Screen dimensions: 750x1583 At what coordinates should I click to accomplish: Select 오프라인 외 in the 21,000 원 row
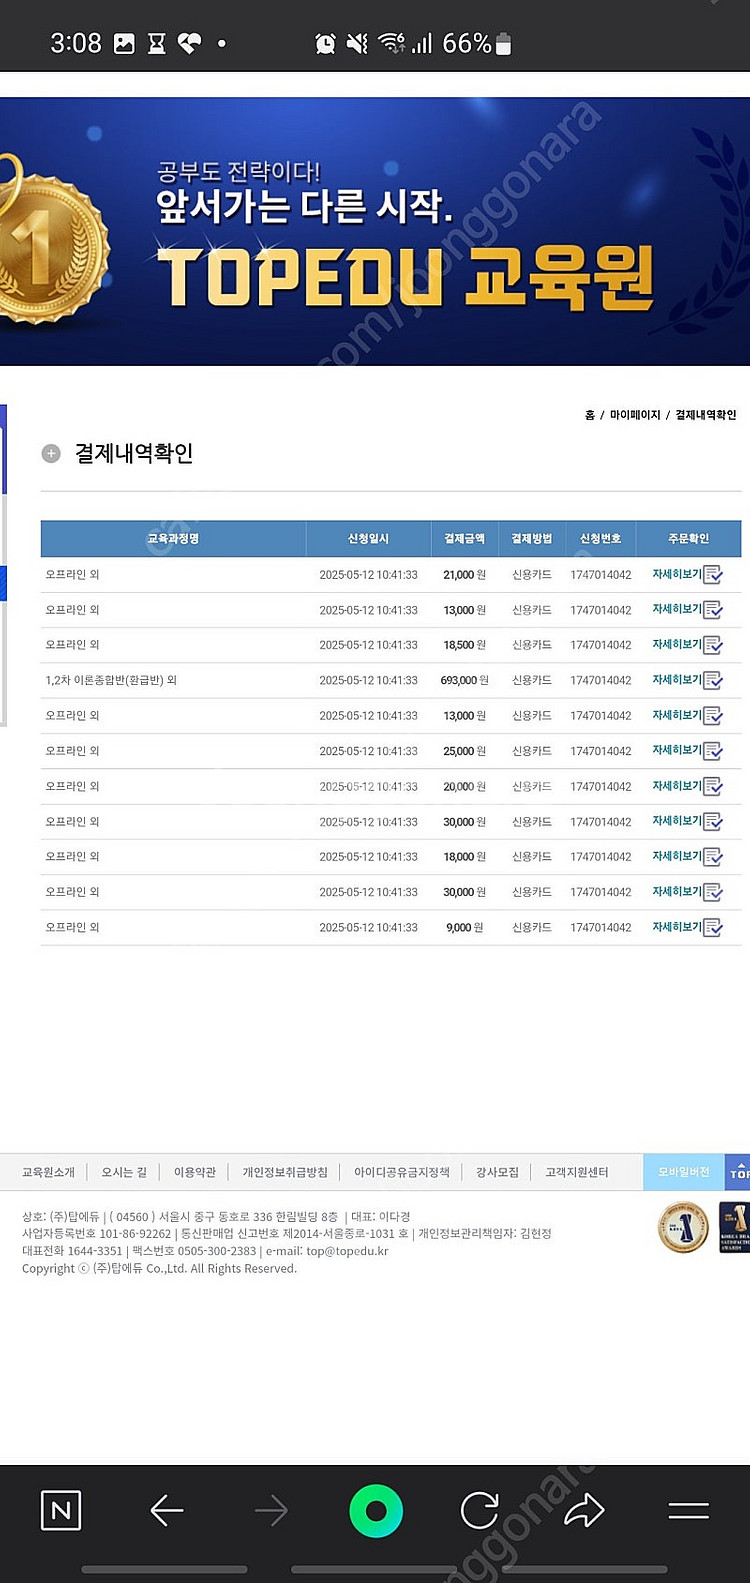pos(72,575)
